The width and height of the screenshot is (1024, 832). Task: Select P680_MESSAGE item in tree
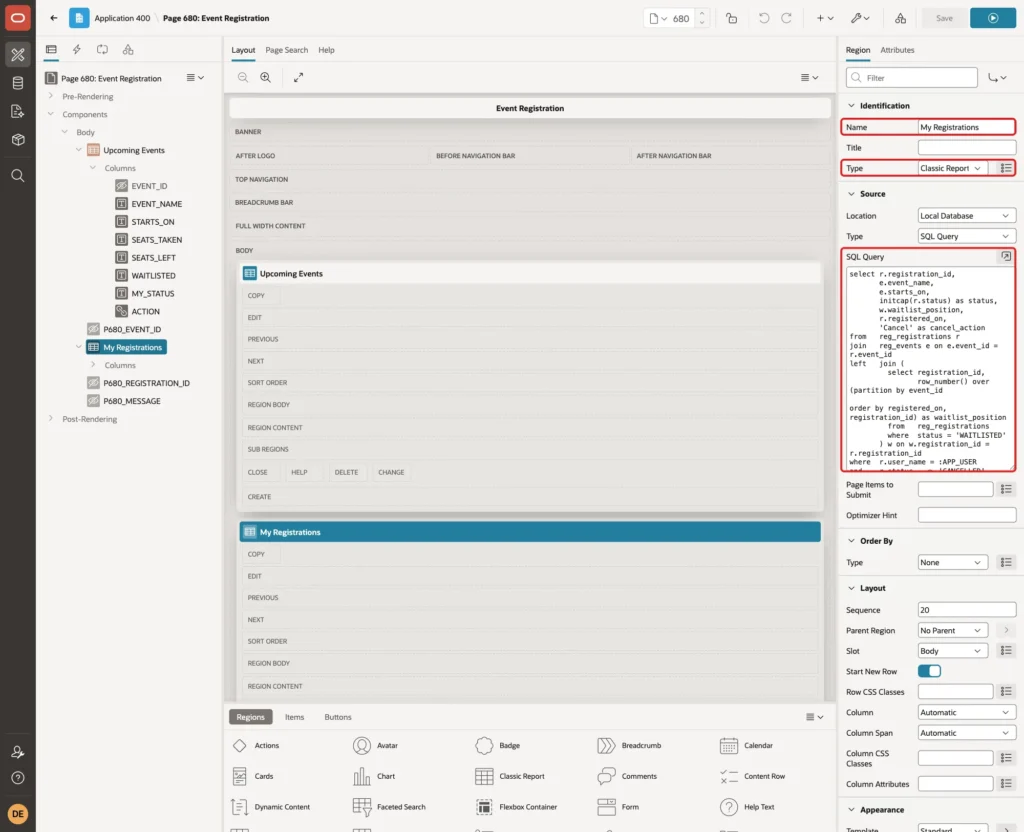(131, 401)
